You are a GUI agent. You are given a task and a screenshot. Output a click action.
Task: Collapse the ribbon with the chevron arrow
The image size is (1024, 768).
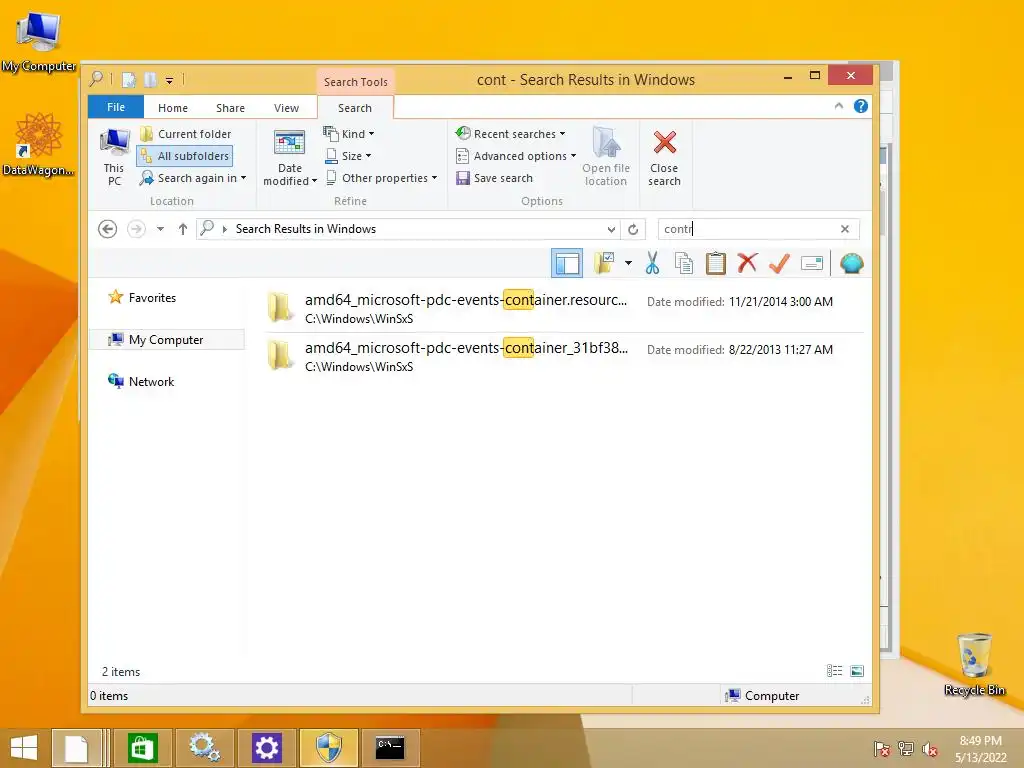point(839,106)
